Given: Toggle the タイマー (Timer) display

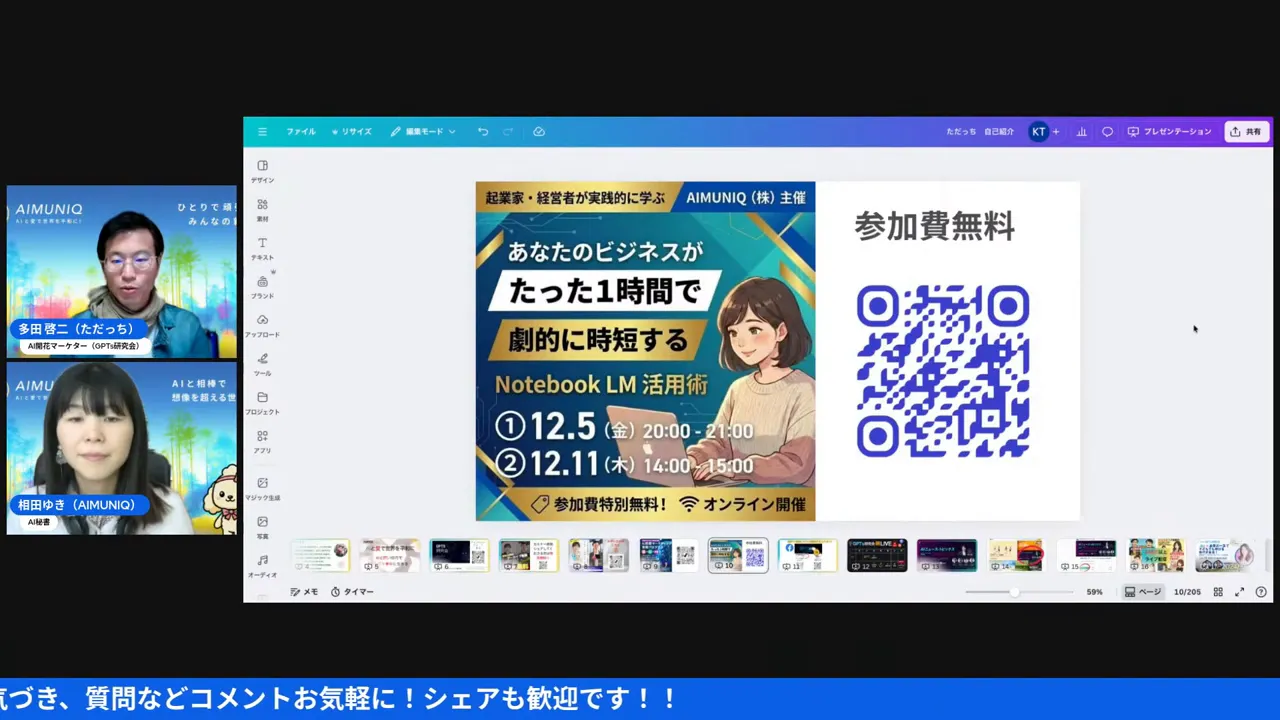Looking at the screenshot, I should (352, 591).
